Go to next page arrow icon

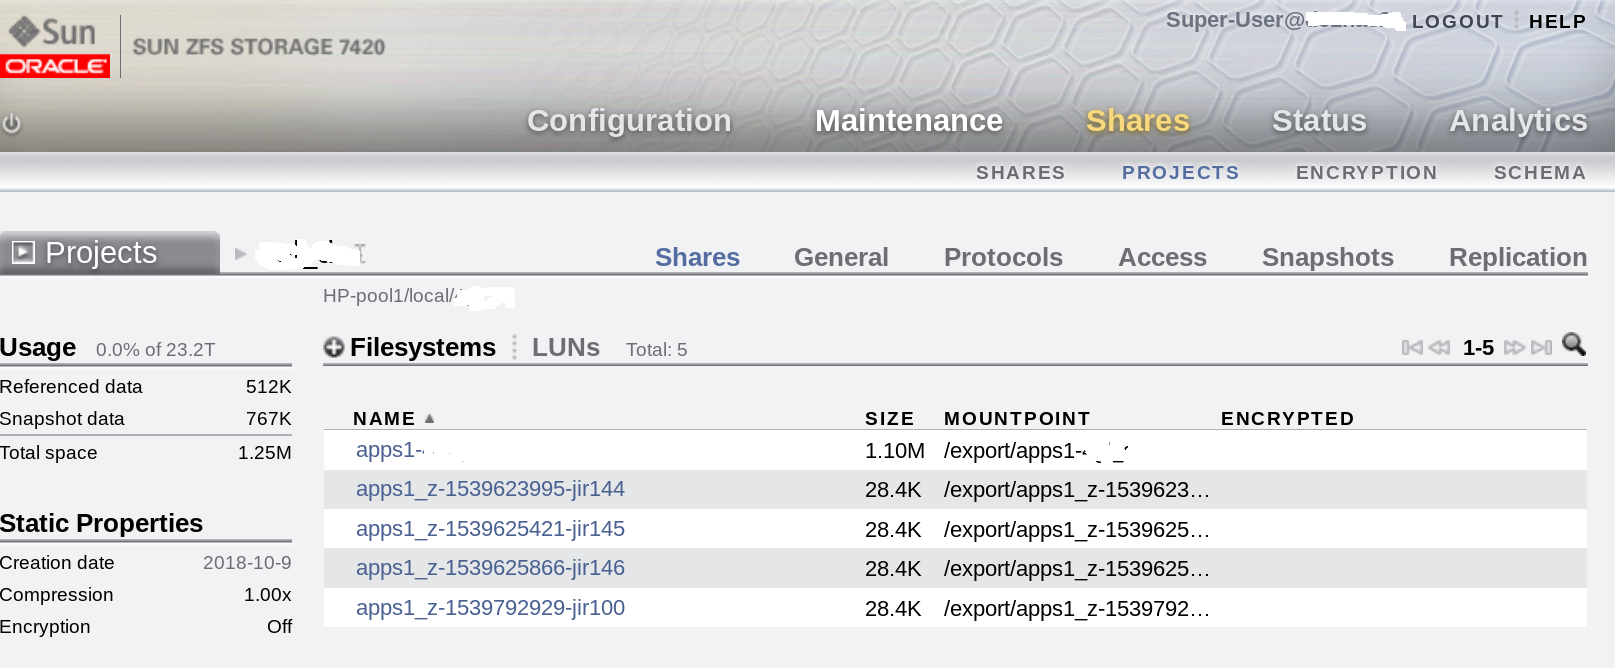pos(1514,348)
